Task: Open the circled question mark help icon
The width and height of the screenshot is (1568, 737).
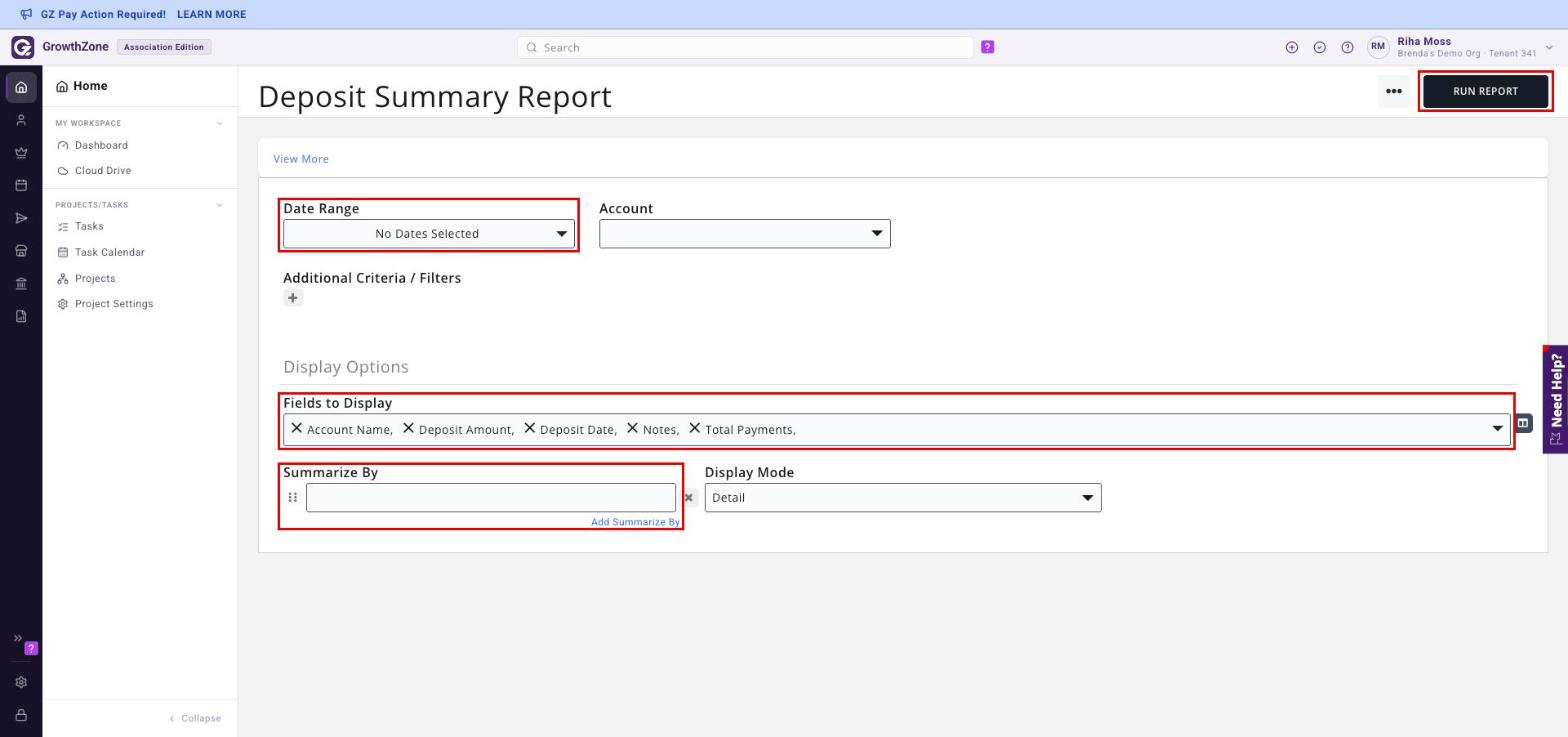Action: [x=1347, y=47]
